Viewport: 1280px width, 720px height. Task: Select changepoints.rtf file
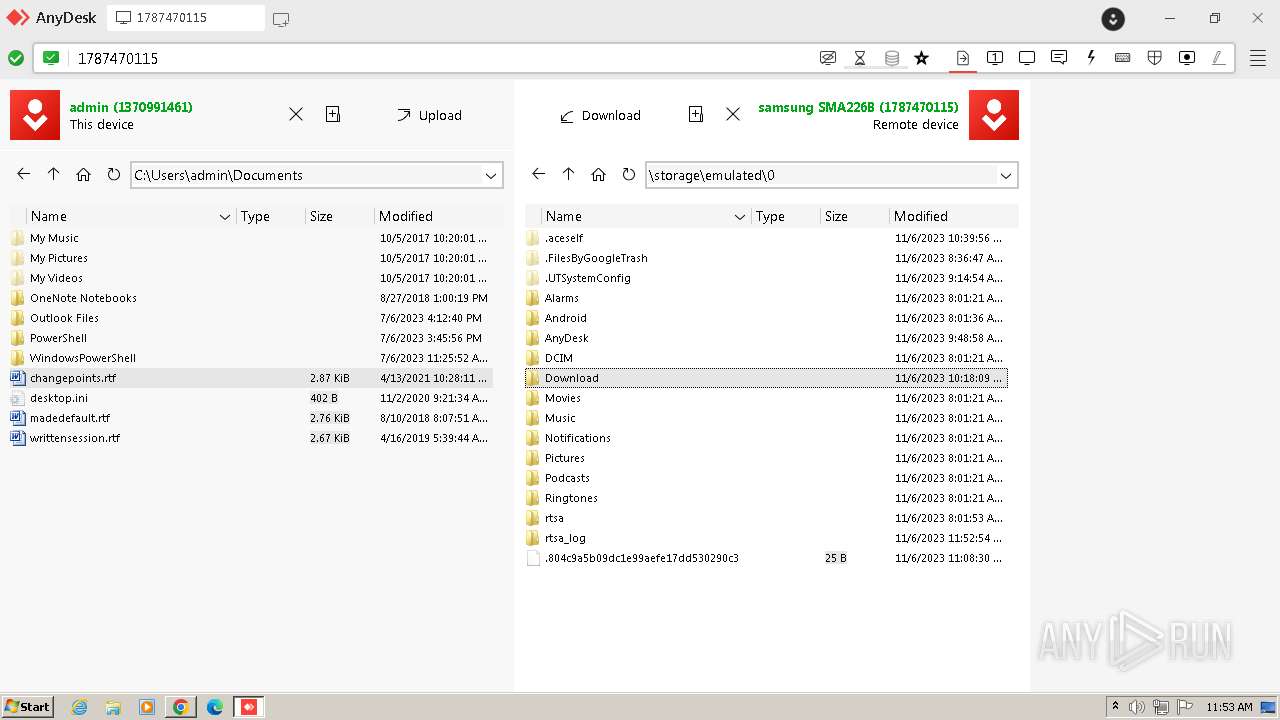[x=250, y=378]
